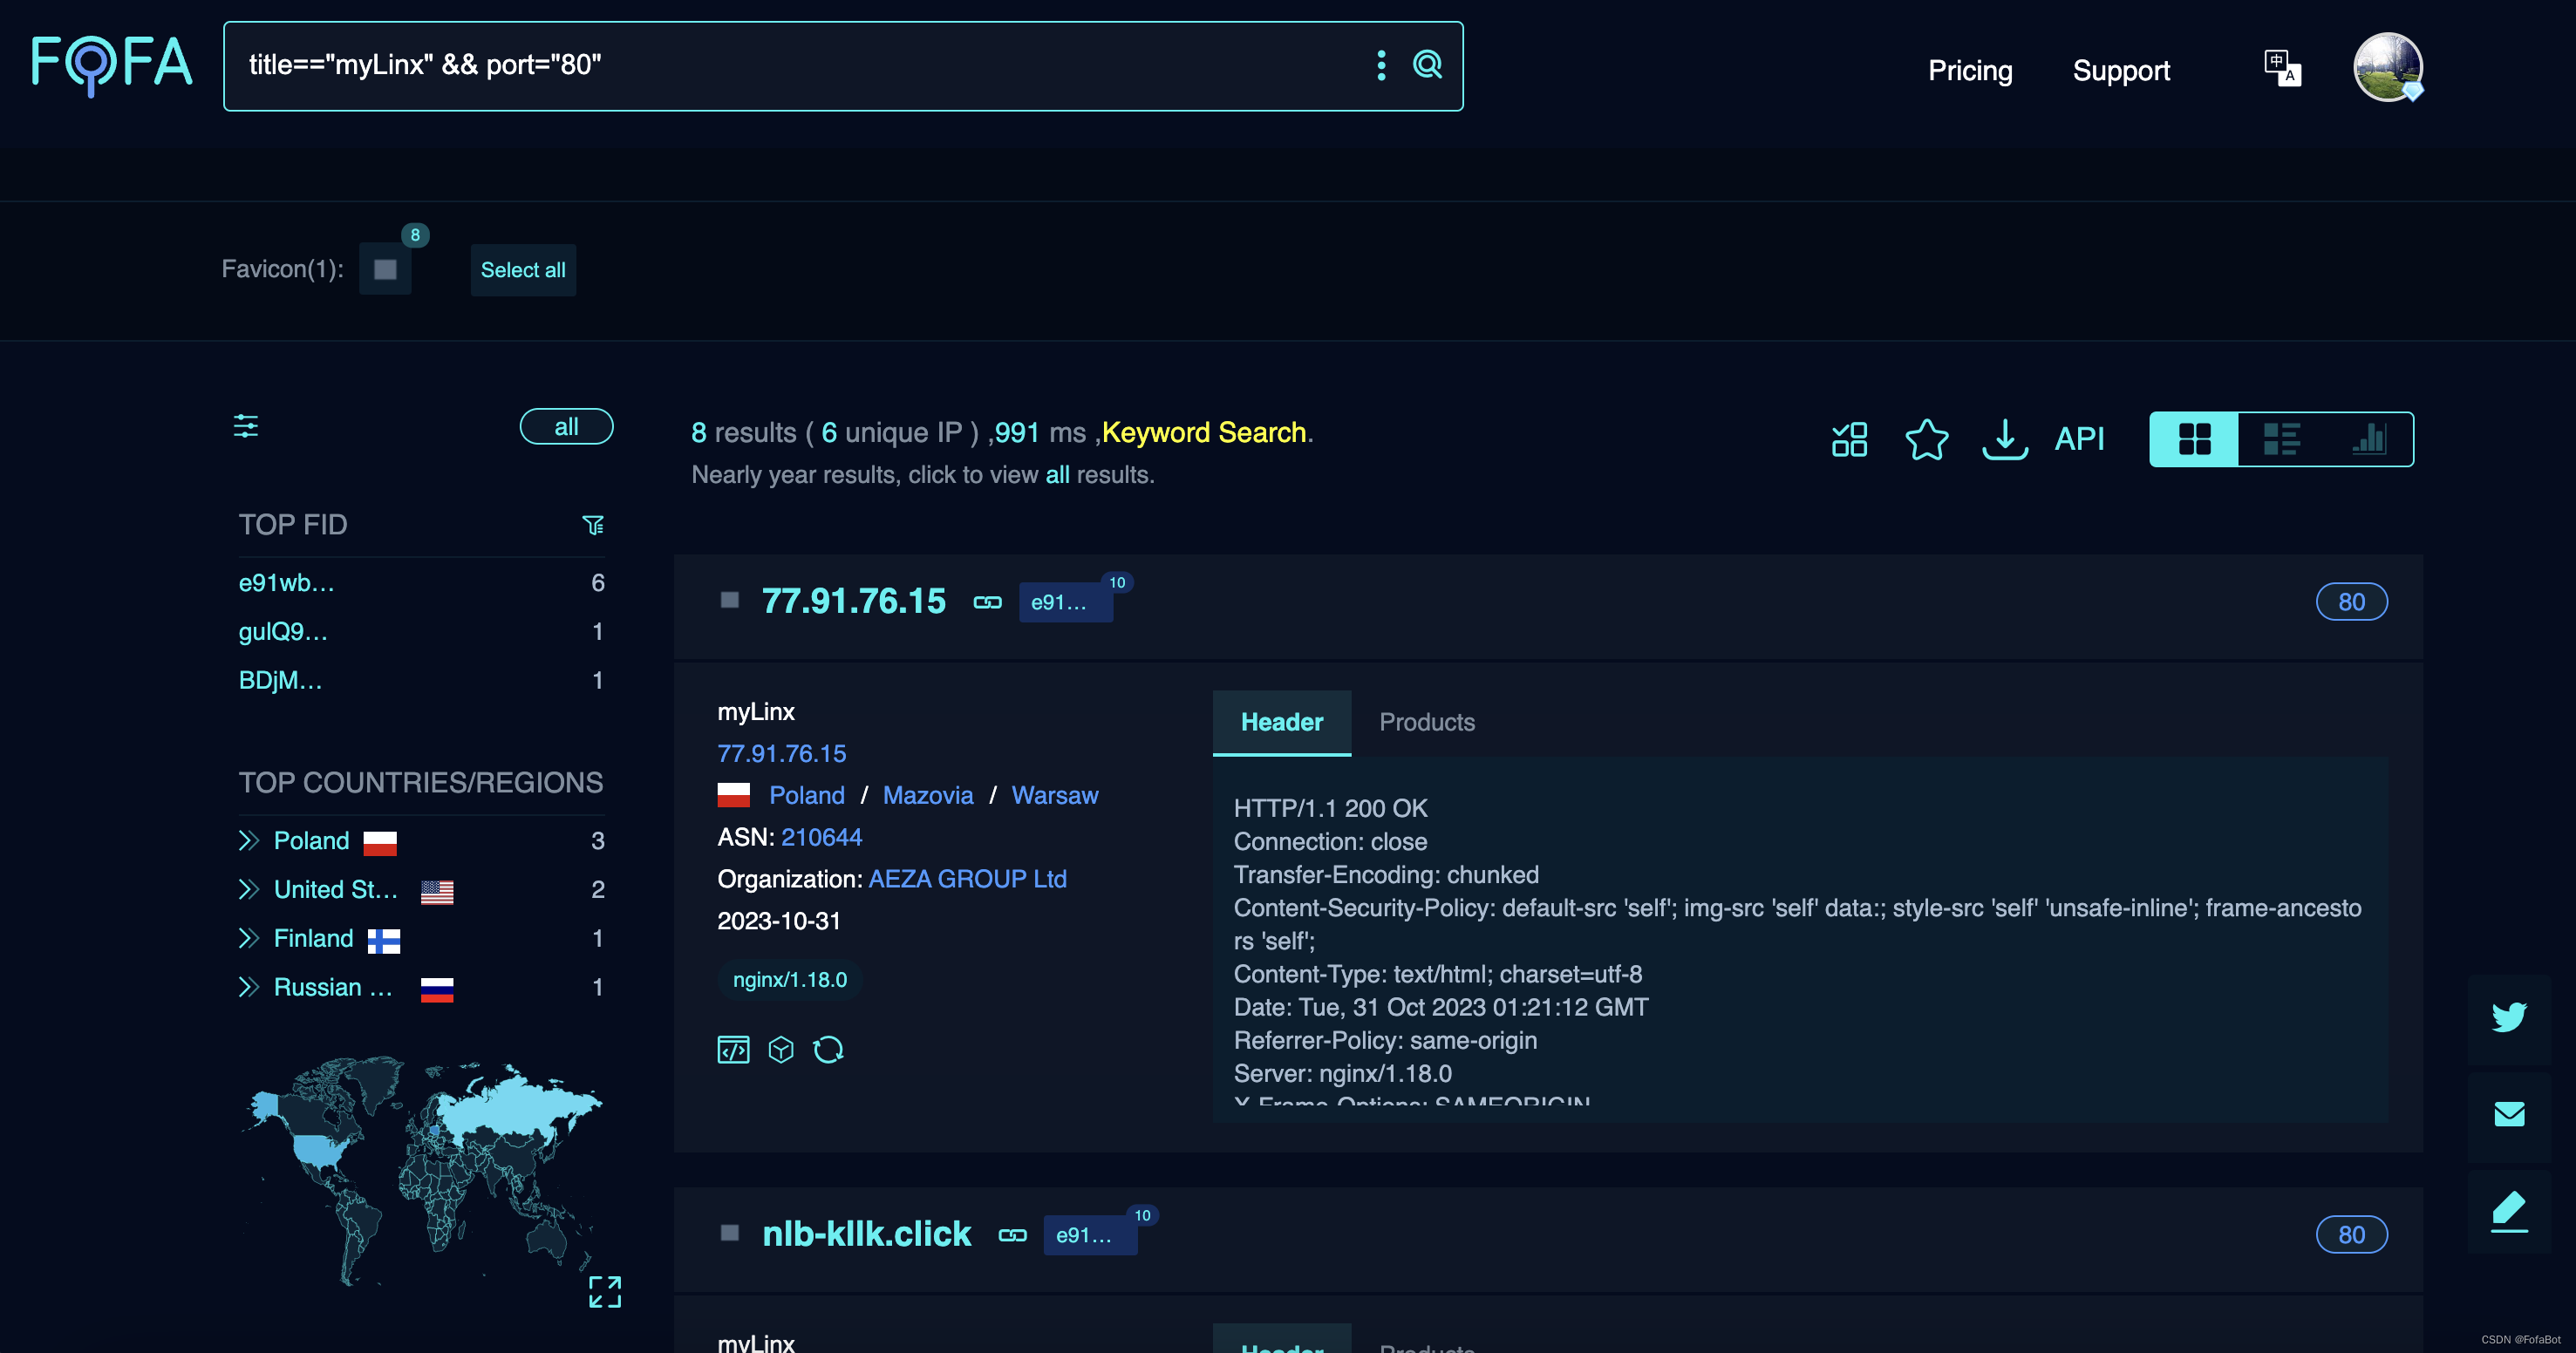Click the language translate icon

[x=2282, y=68]
